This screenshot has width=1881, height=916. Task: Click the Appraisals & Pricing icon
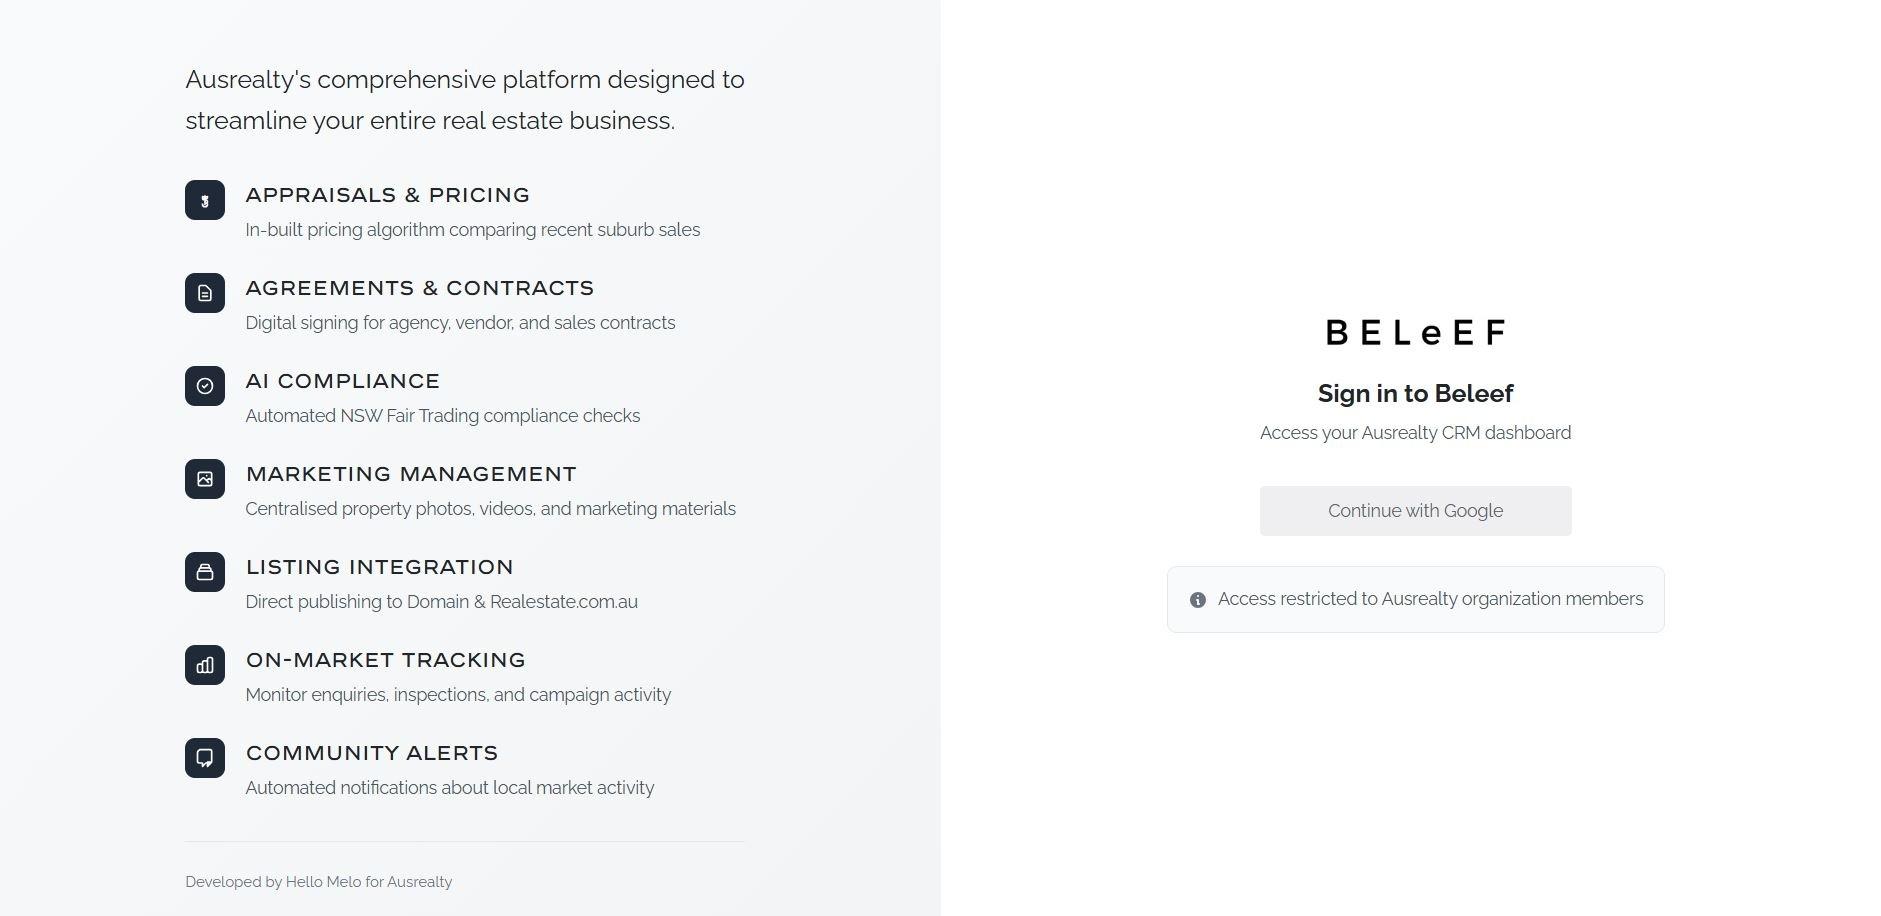[205, 200]
